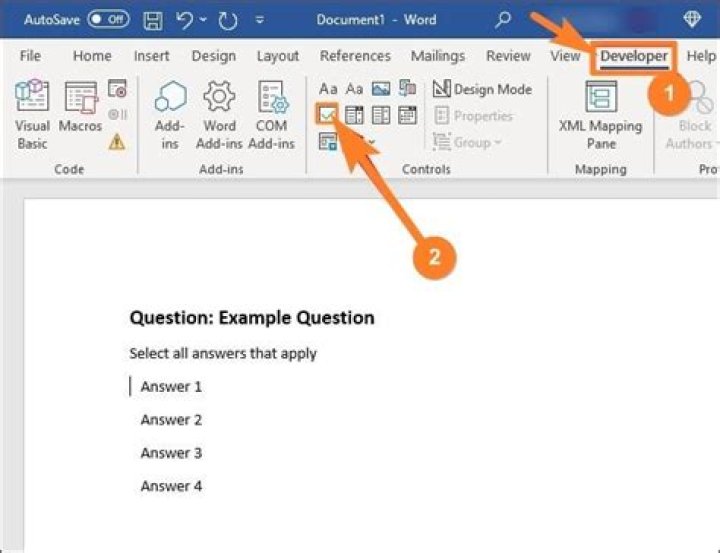The width and height of the screenshot is (720, 553).
Task: Click the Save button in title bar
Action: [152, 20]
